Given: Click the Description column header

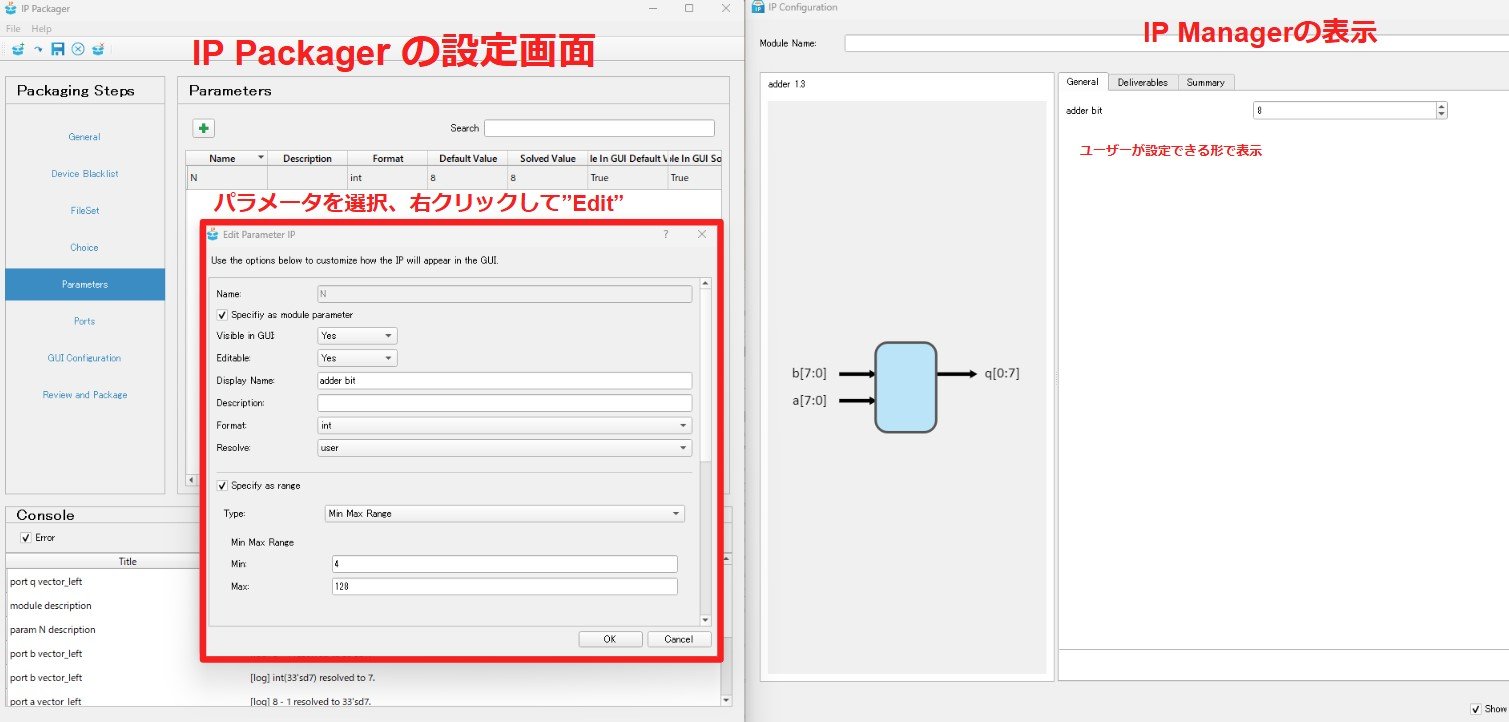Looking at the screenshot, I should tap(307, 158).
